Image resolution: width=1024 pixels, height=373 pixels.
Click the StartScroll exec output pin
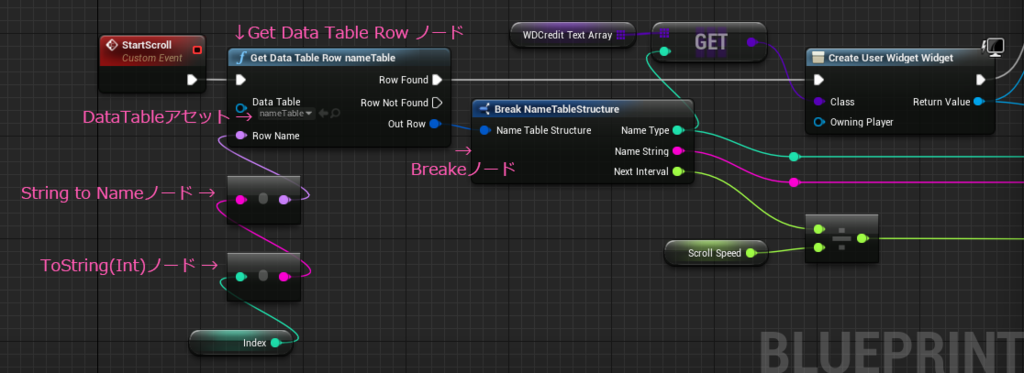pos(192,80)
